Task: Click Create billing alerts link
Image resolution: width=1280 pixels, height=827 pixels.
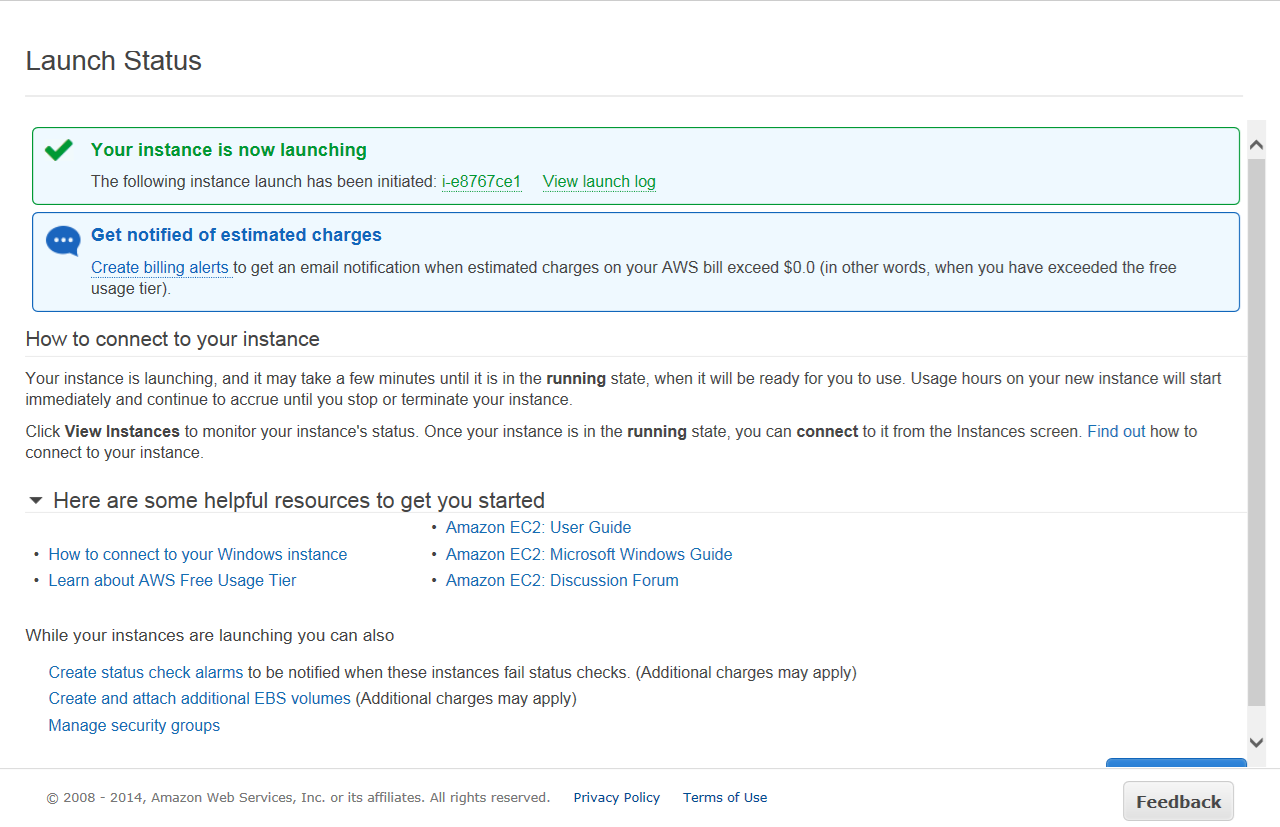Action: point(160,267)
